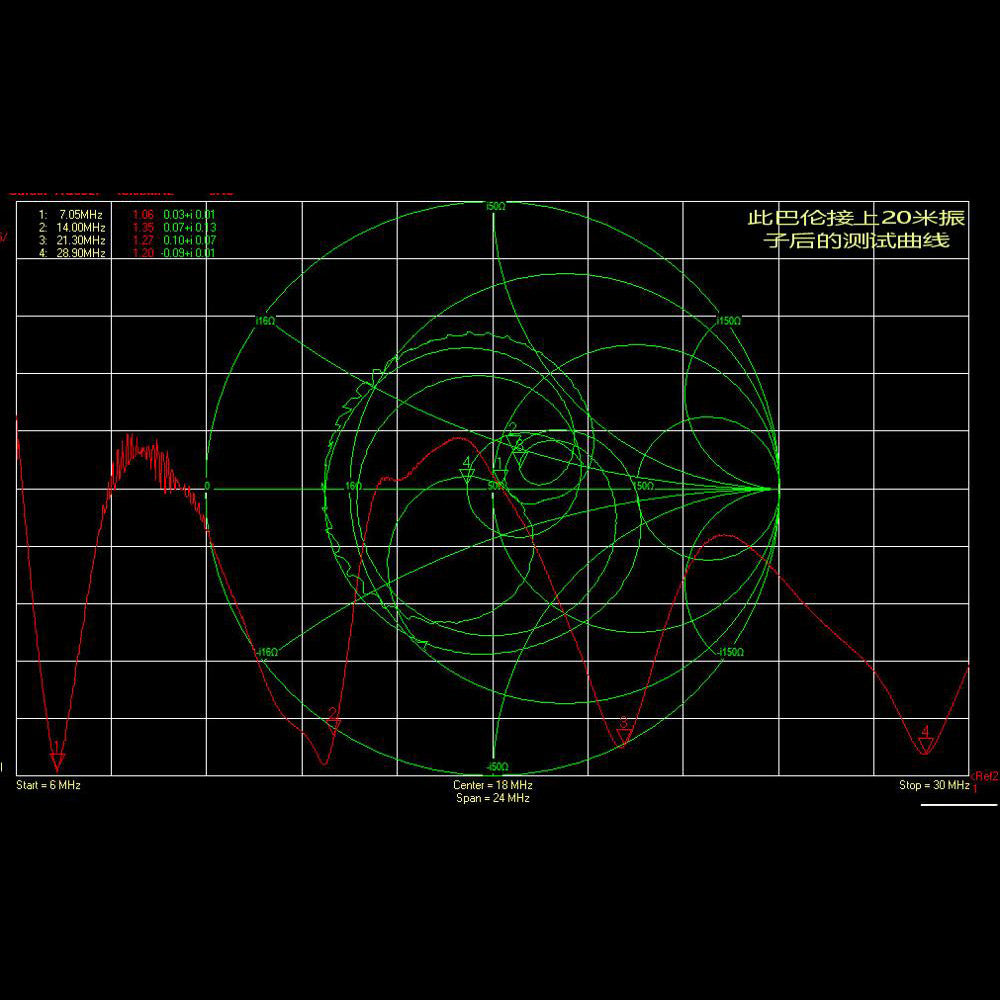Select the 14.00MHz marker readout row
The width and height of the screenshot is (1000, 1000).
127,227
